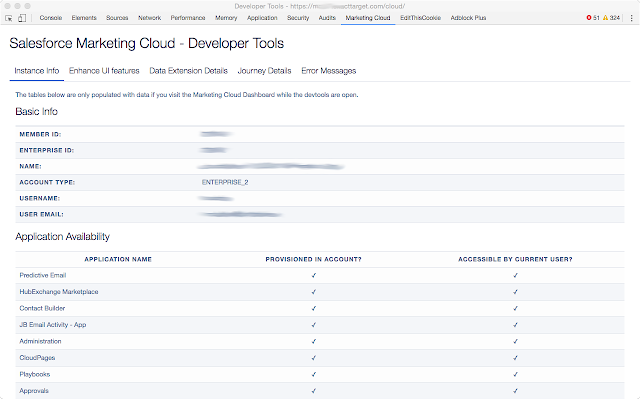Toggle the device toolbar icon
The width and height of the screenshot is (640, 400).
click(x=21, y=18)
